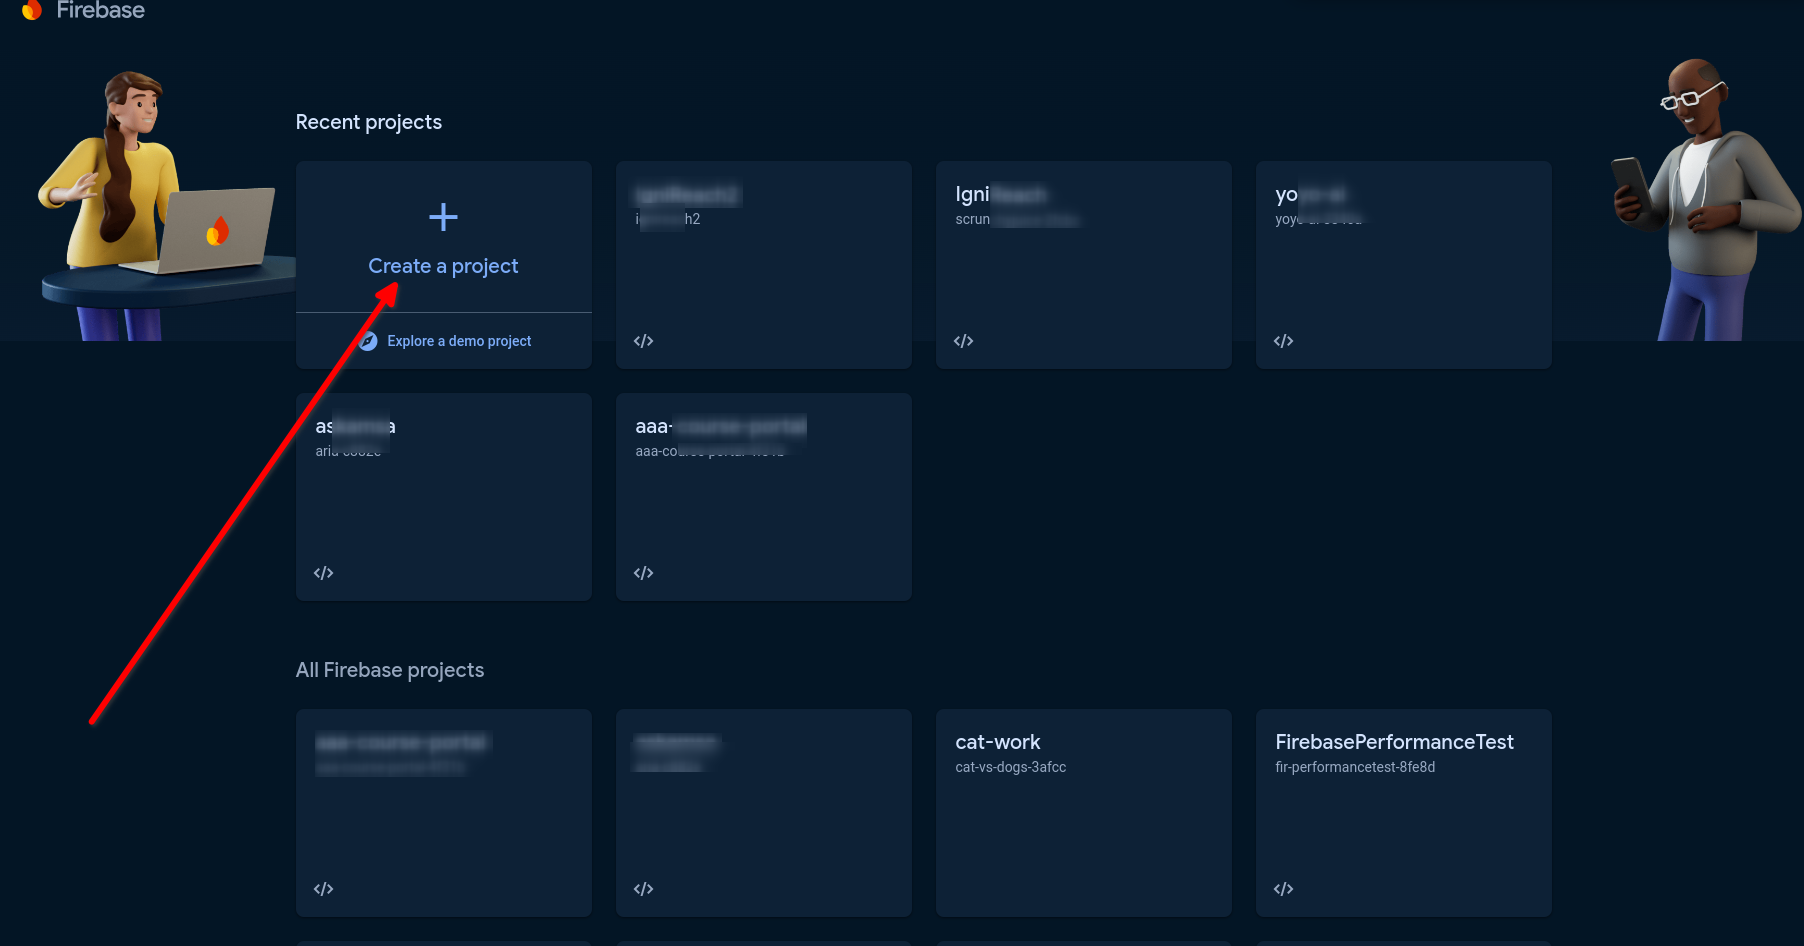The height and width of the screenshot is (946, 1804).
Task: Click the All Firebase projects heading
Action: pyautogui.click(x=390, y=670)
